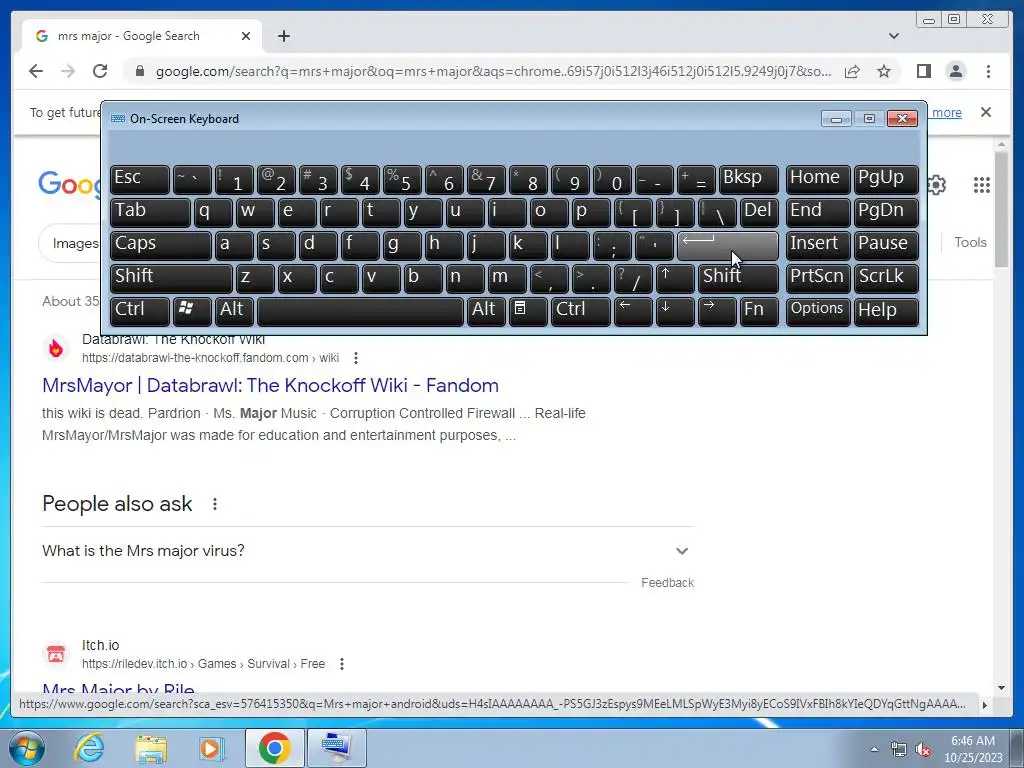
Task: Click the Databrawl flame favicon
Action: (56, 348)
